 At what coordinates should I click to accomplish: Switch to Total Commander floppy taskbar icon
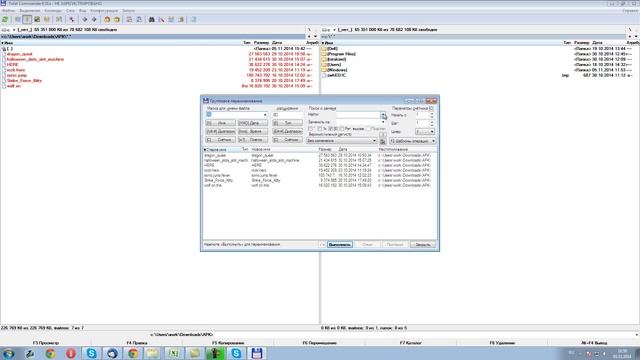coord(257,353)
